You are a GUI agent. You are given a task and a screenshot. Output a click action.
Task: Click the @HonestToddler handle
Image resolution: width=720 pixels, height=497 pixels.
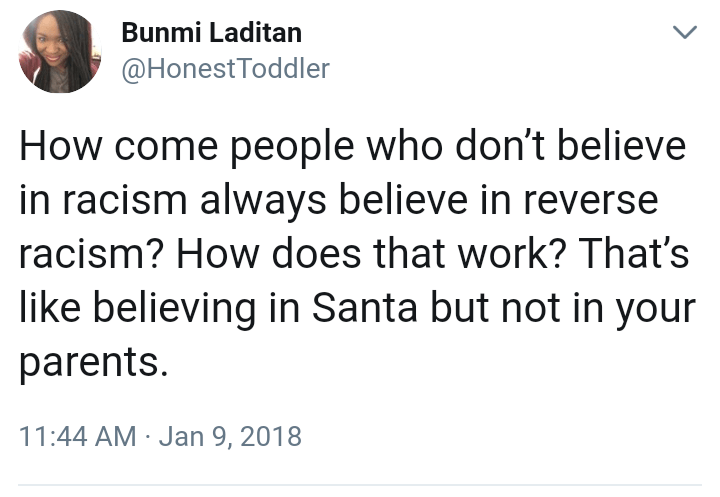(x=225, y=68)
